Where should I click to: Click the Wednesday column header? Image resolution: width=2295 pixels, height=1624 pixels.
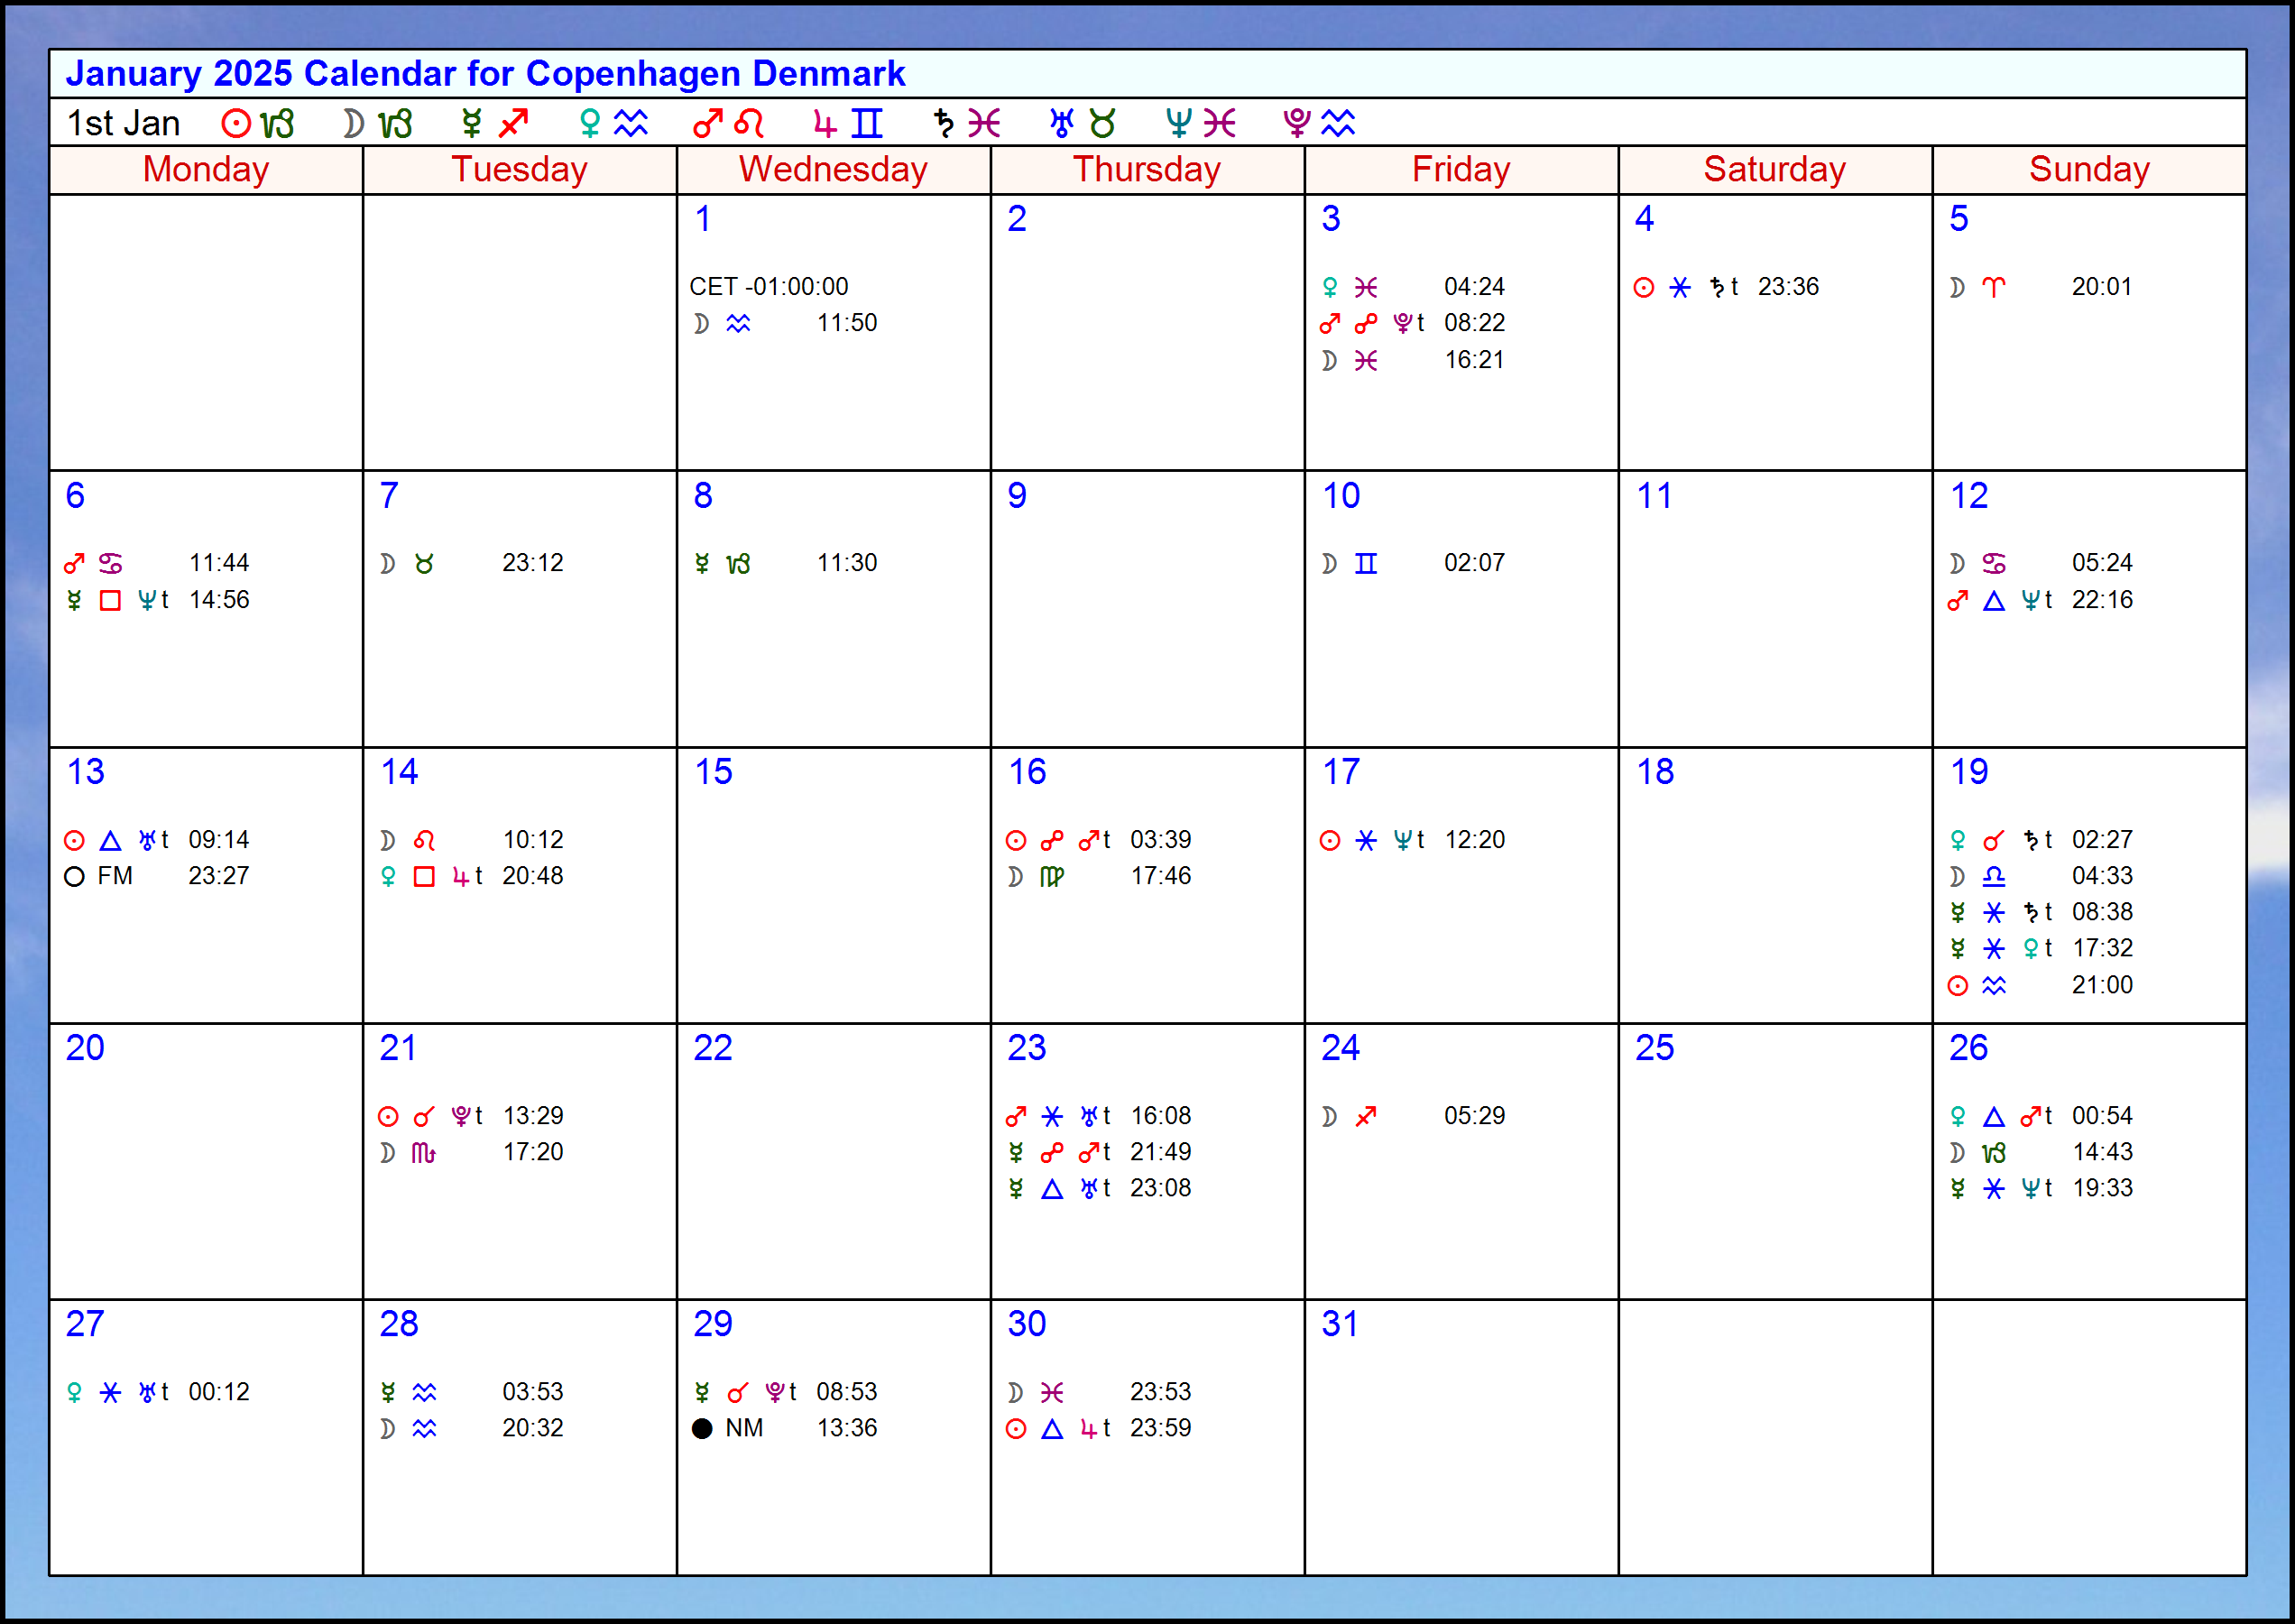click(x=833, y=170)
